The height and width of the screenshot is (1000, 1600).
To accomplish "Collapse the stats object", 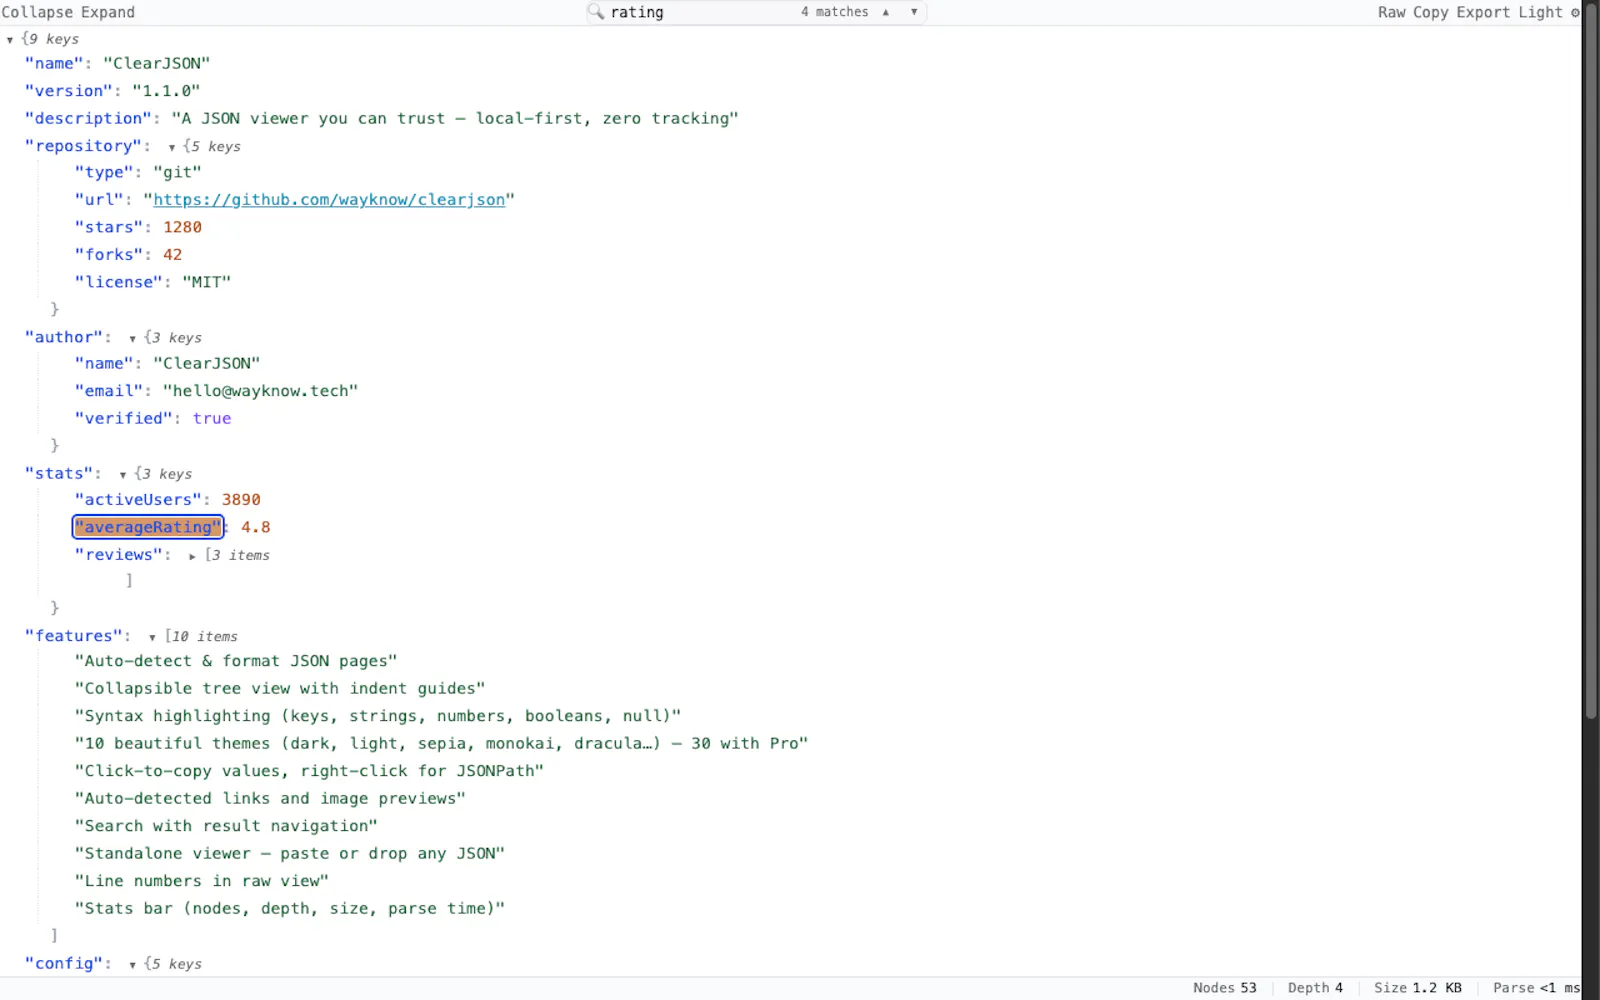I will 123,475.
